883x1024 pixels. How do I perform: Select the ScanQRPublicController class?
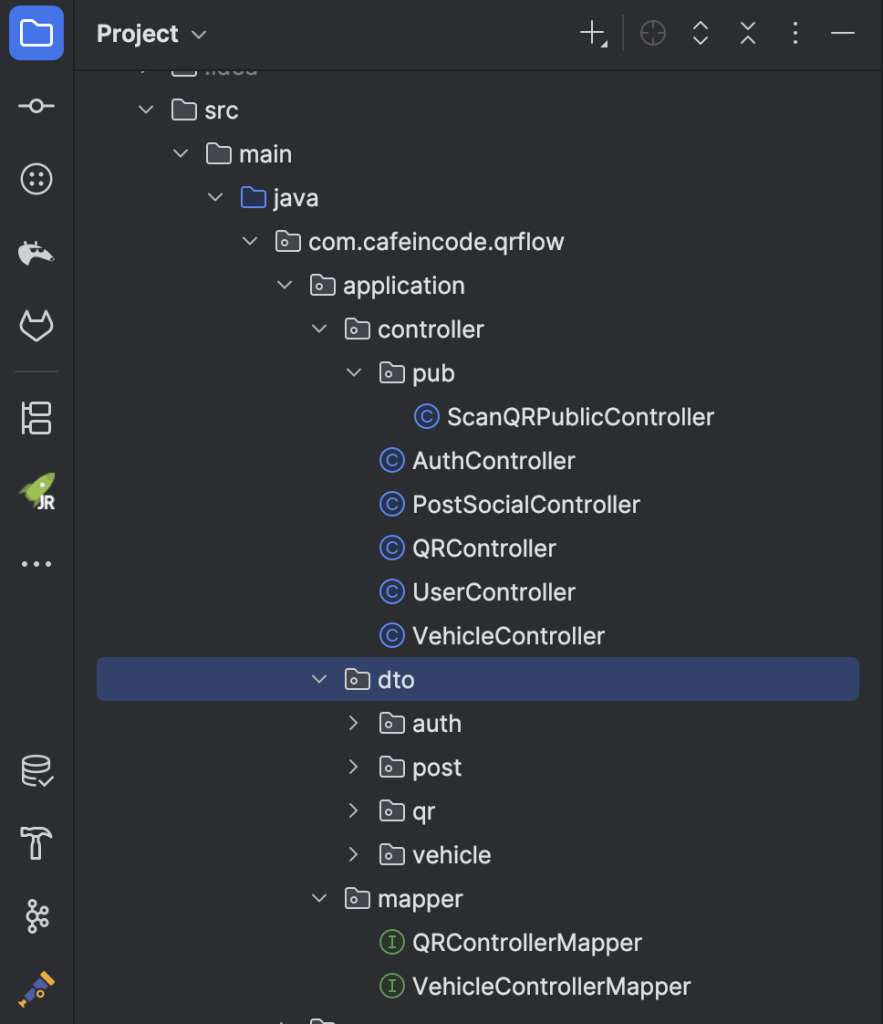coord(580,417)
